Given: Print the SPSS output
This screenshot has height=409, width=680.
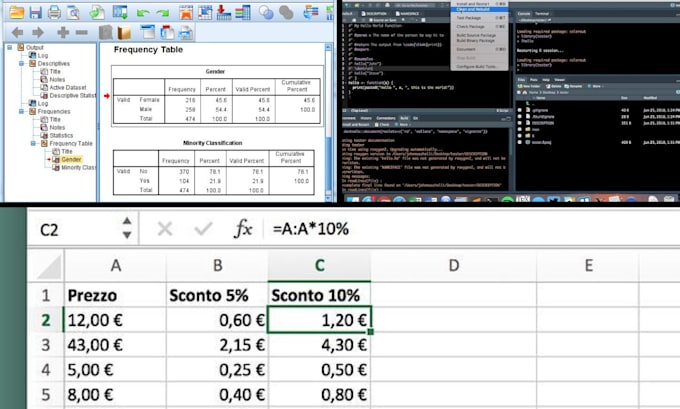Looking at the screenshot, I should coord(54,12).
